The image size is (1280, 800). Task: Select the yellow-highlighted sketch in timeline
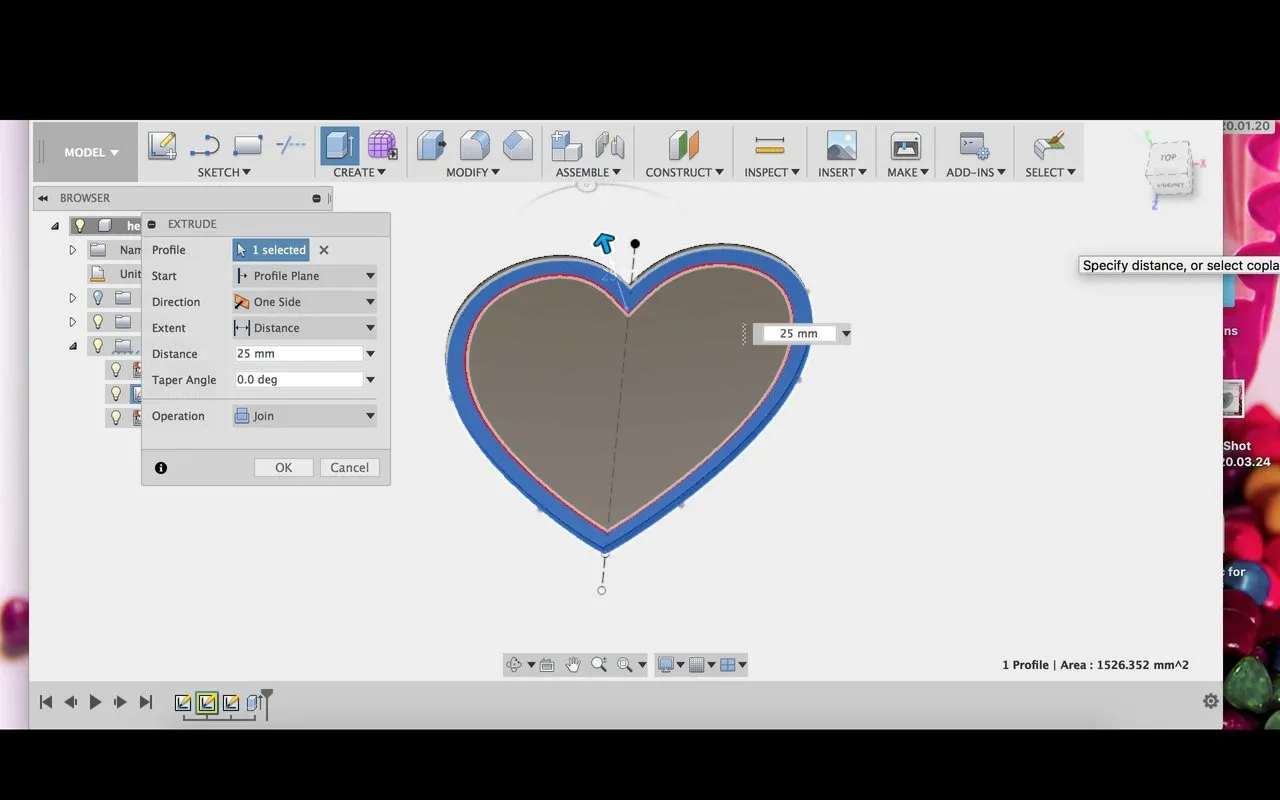tap(207, 703)
